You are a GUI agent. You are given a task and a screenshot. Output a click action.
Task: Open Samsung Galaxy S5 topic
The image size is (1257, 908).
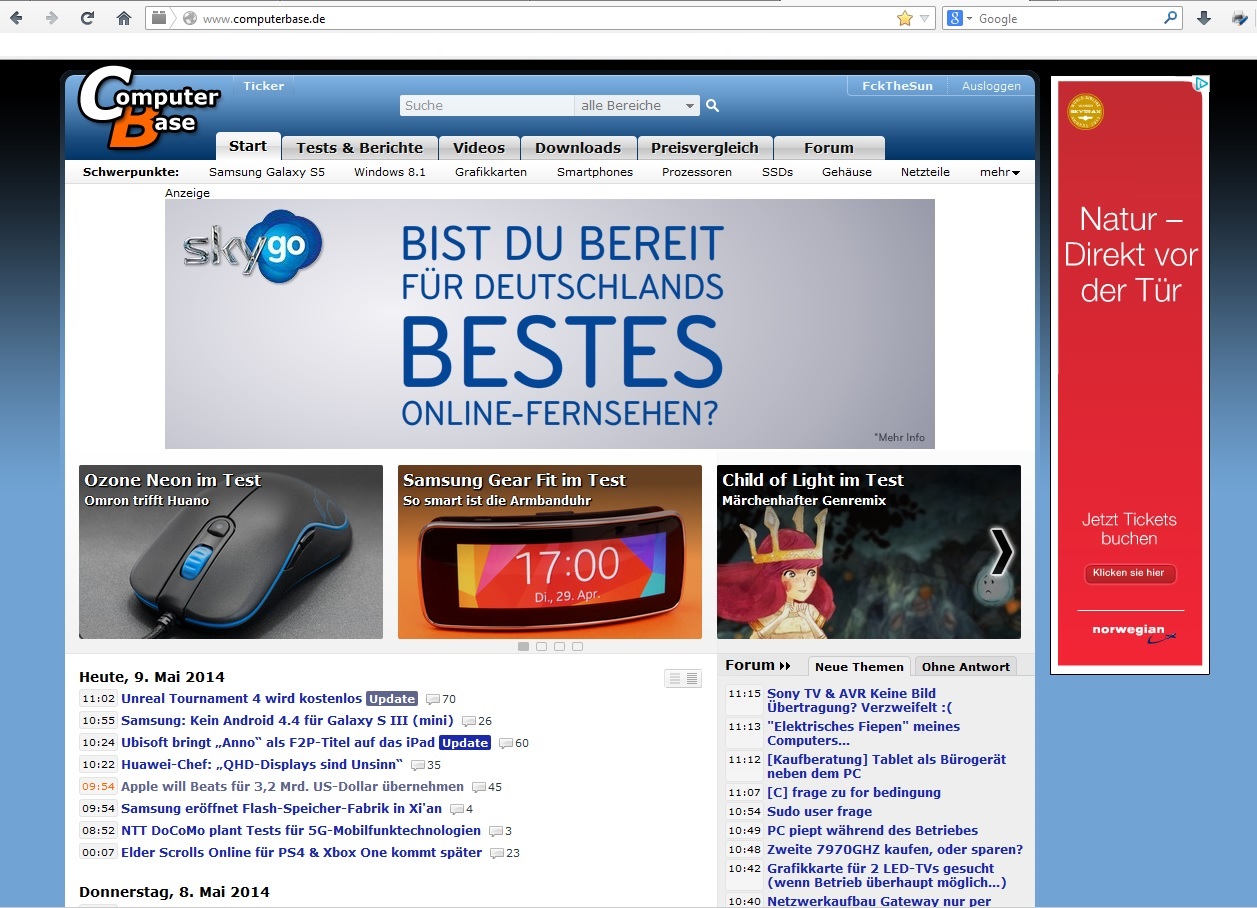[x=267, y=172]
